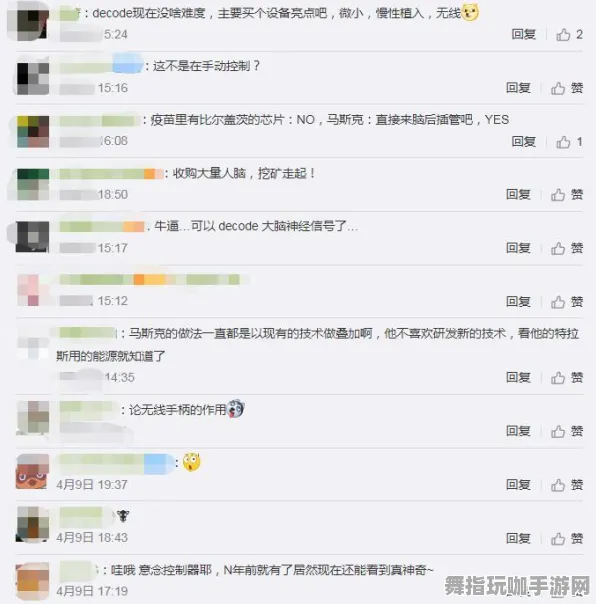Viewport: 596px width, 604px height.
Task: Open avatar of the April 9 19:37 commenter
Action: [x=32, y=471]
